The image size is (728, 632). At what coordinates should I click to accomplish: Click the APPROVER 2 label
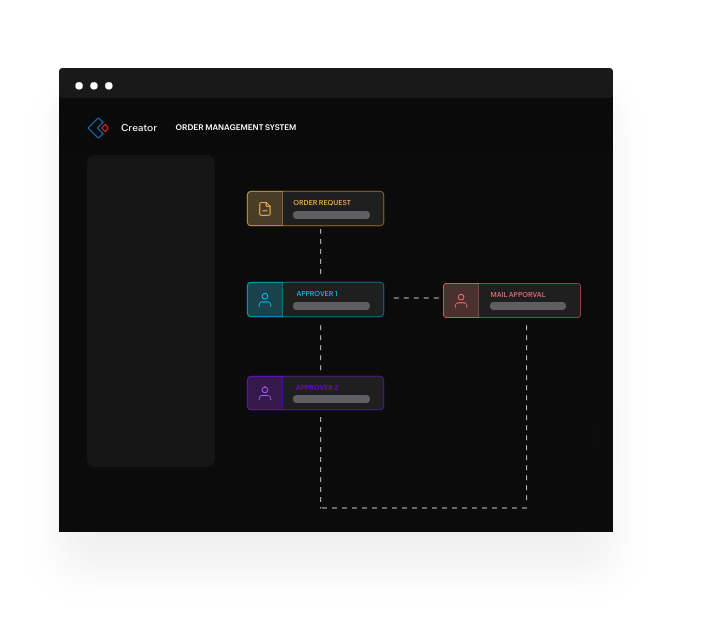click(x=317, y=387)
